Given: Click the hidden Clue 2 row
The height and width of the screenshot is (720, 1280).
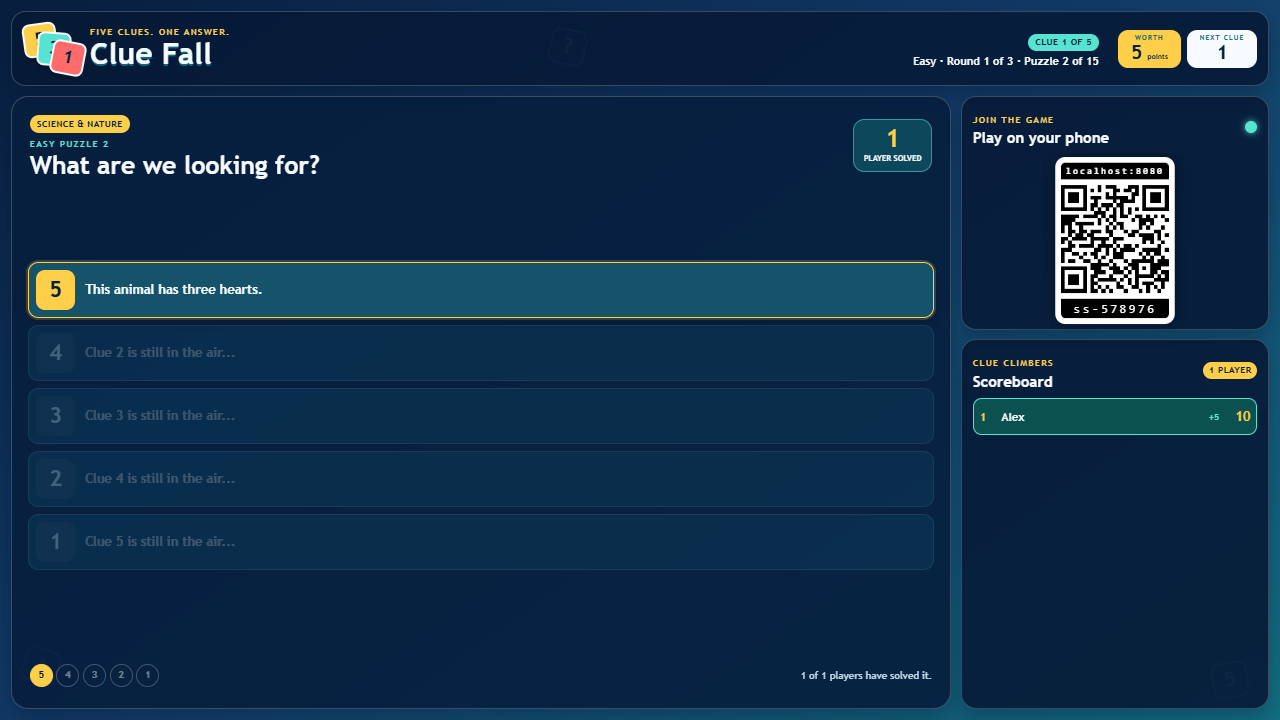Looking at the screenshot, I should coord(481,353).
